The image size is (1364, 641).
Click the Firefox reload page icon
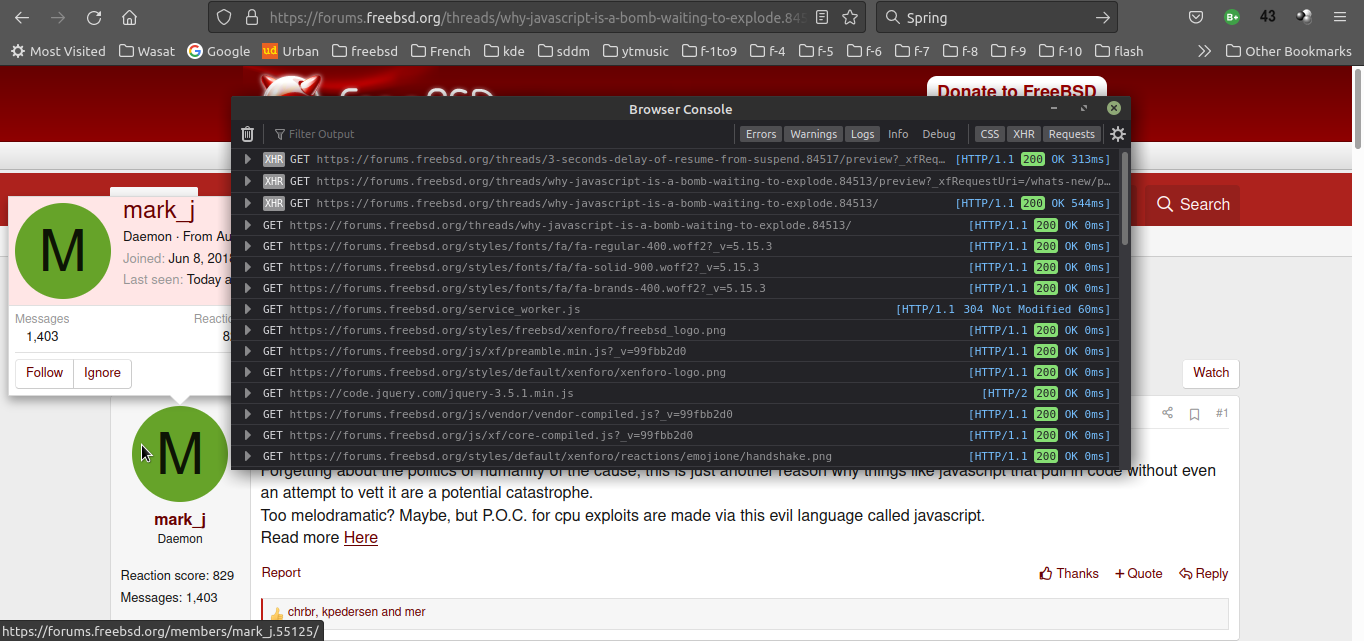coord(94,17)
